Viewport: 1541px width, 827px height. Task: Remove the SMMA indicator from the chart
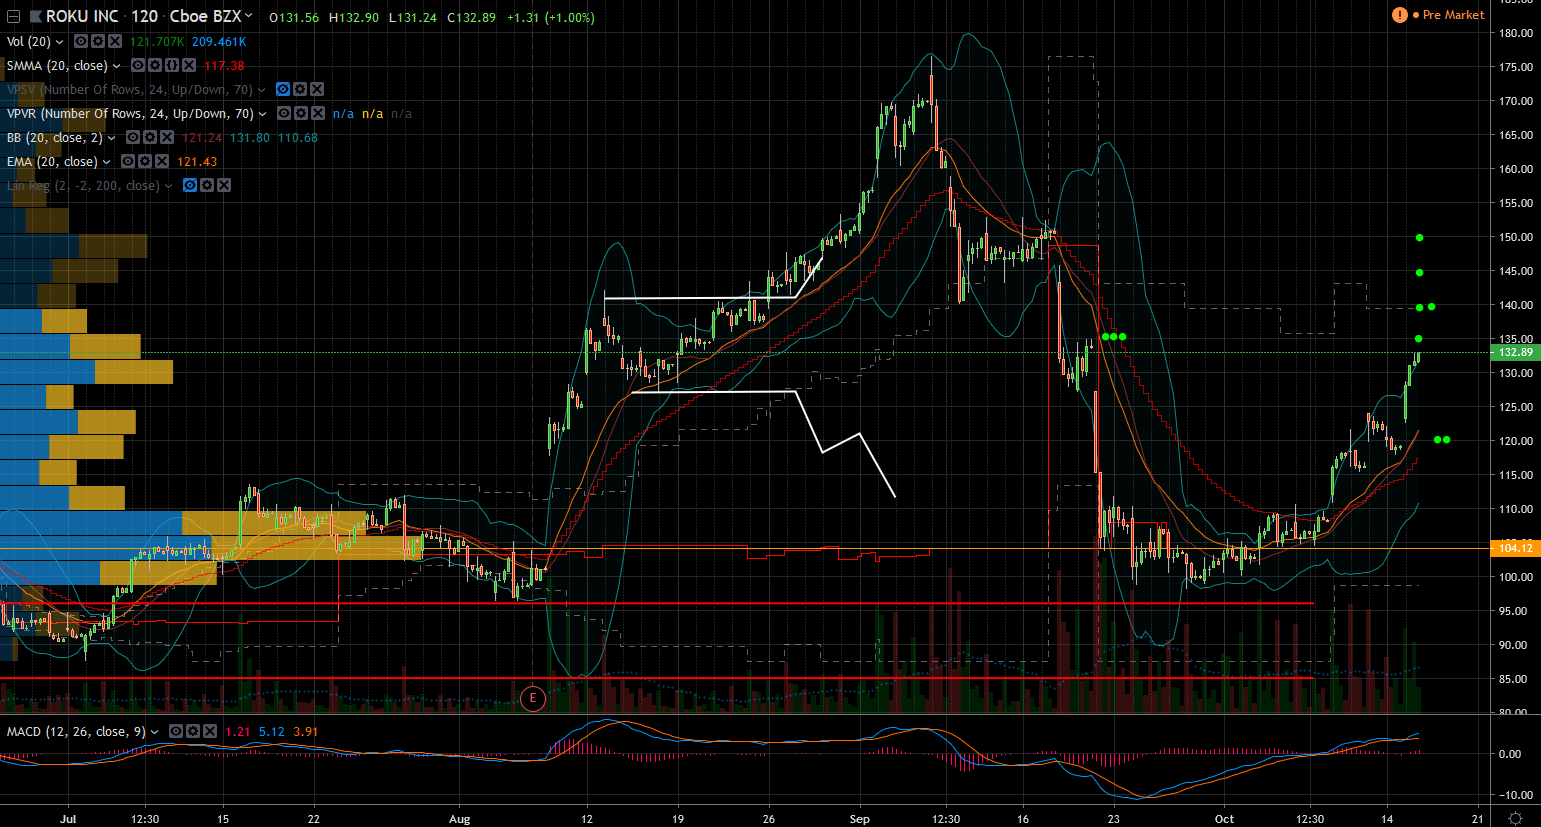coord(188,66)
